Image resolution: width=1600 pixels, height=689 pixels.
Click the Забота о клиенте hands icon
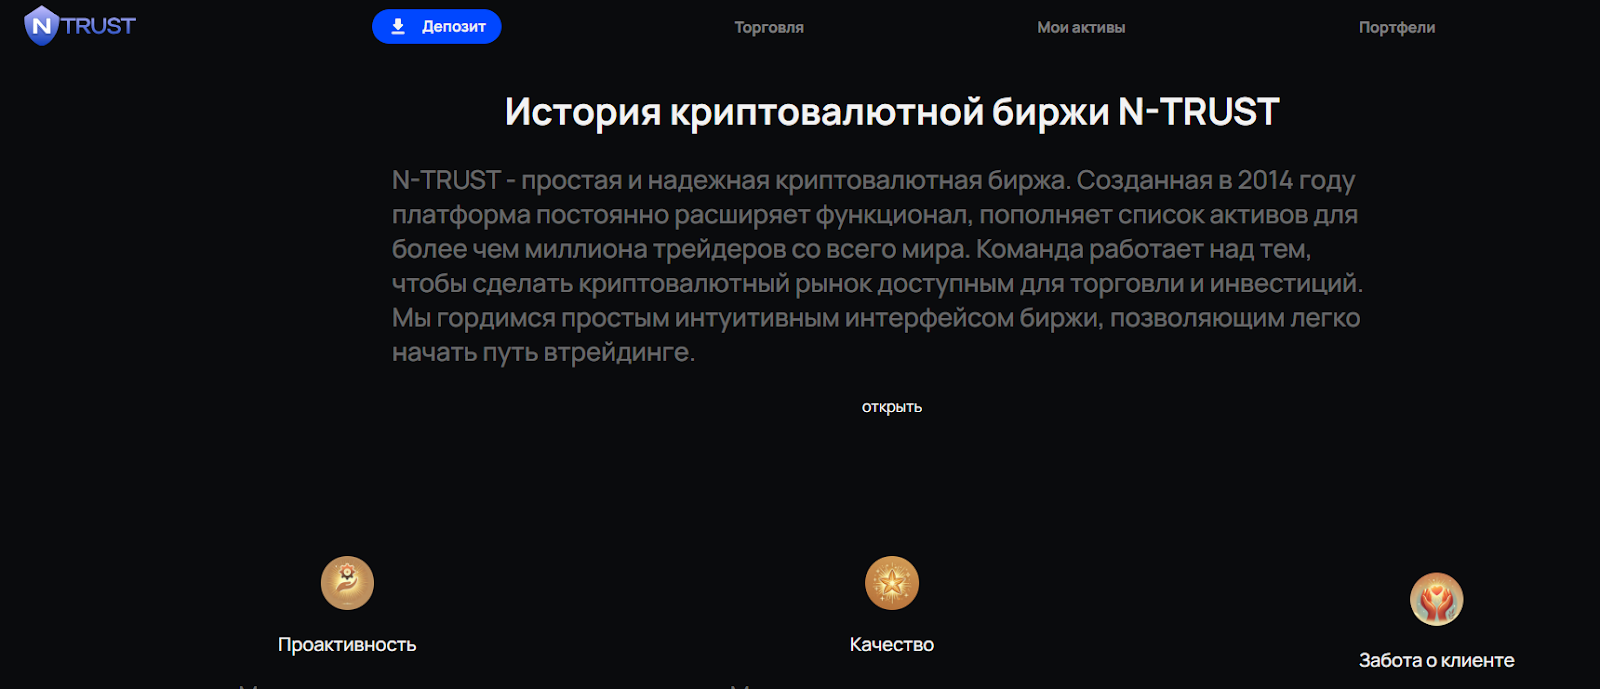point(1436,599)
